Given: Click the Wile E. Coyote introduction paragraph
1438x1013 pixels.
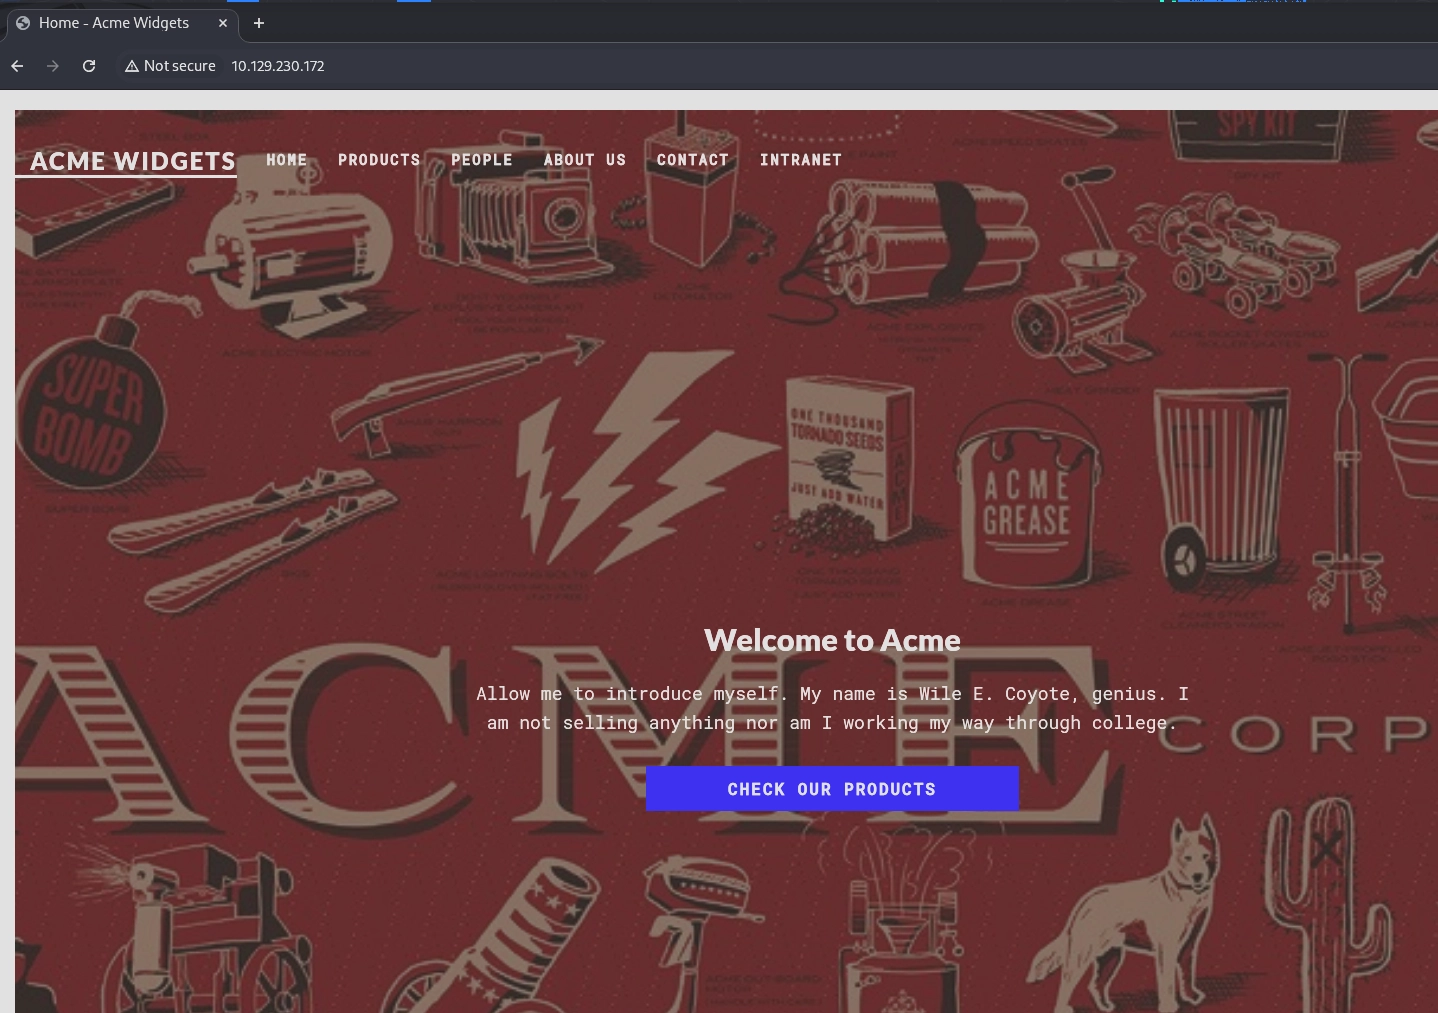Looking at the screenshot, I should pyautogui.click(x=832, y=708).
